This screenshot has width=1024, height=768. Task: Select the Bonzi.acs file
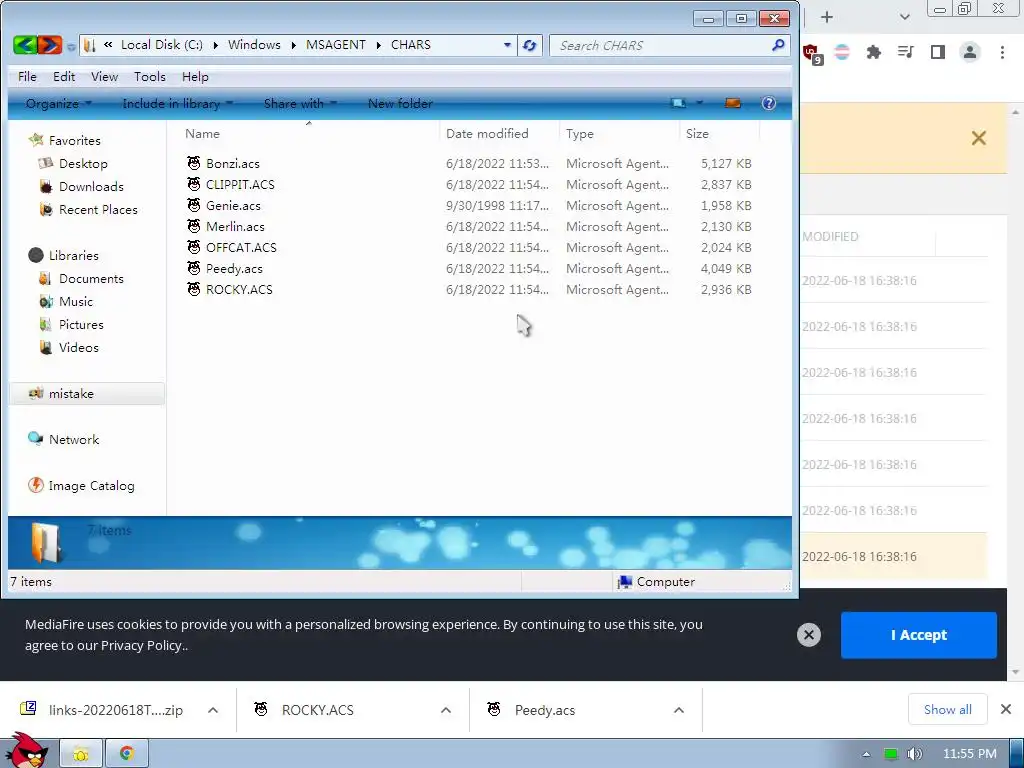(232, 163)
